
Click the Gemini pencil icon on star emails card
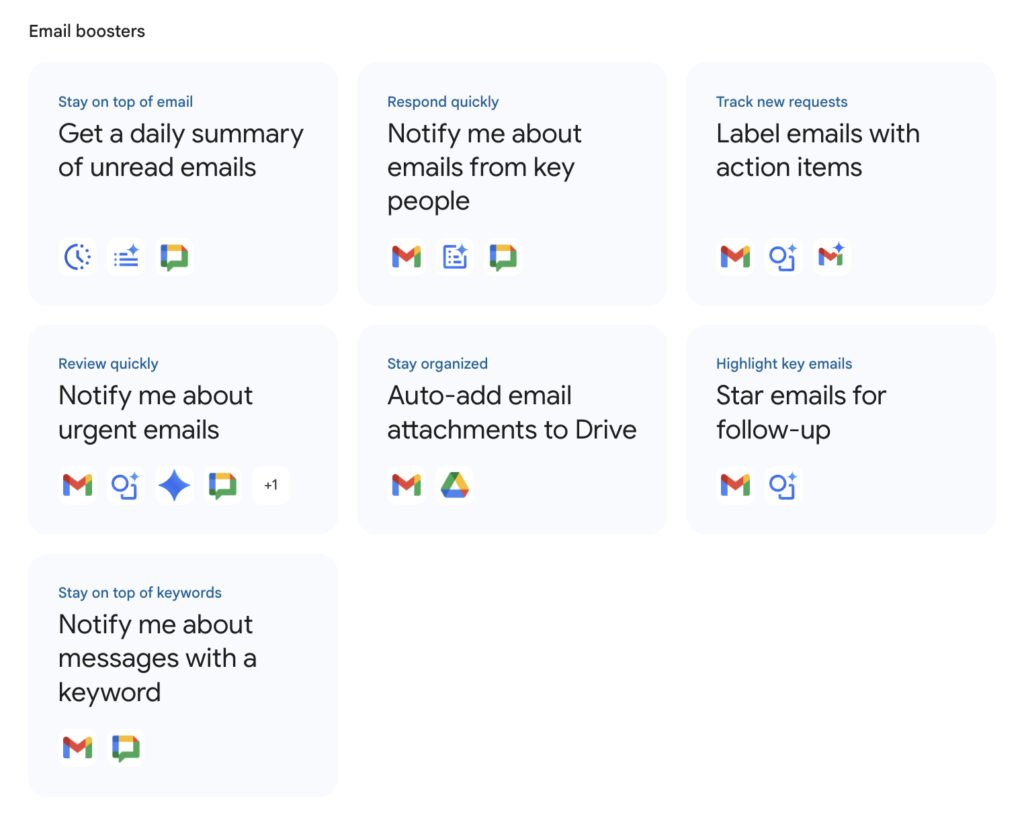click(783, 485)
